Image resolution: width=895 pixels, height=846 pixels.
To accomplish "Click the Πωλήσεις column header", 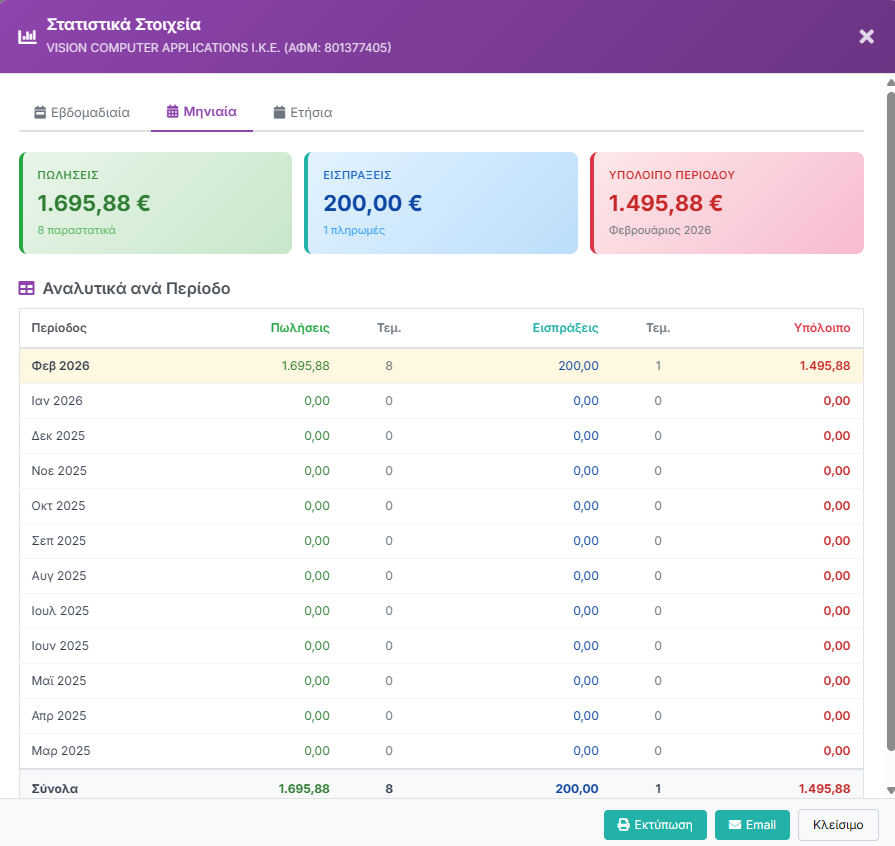I will click(x=300, y=328).
